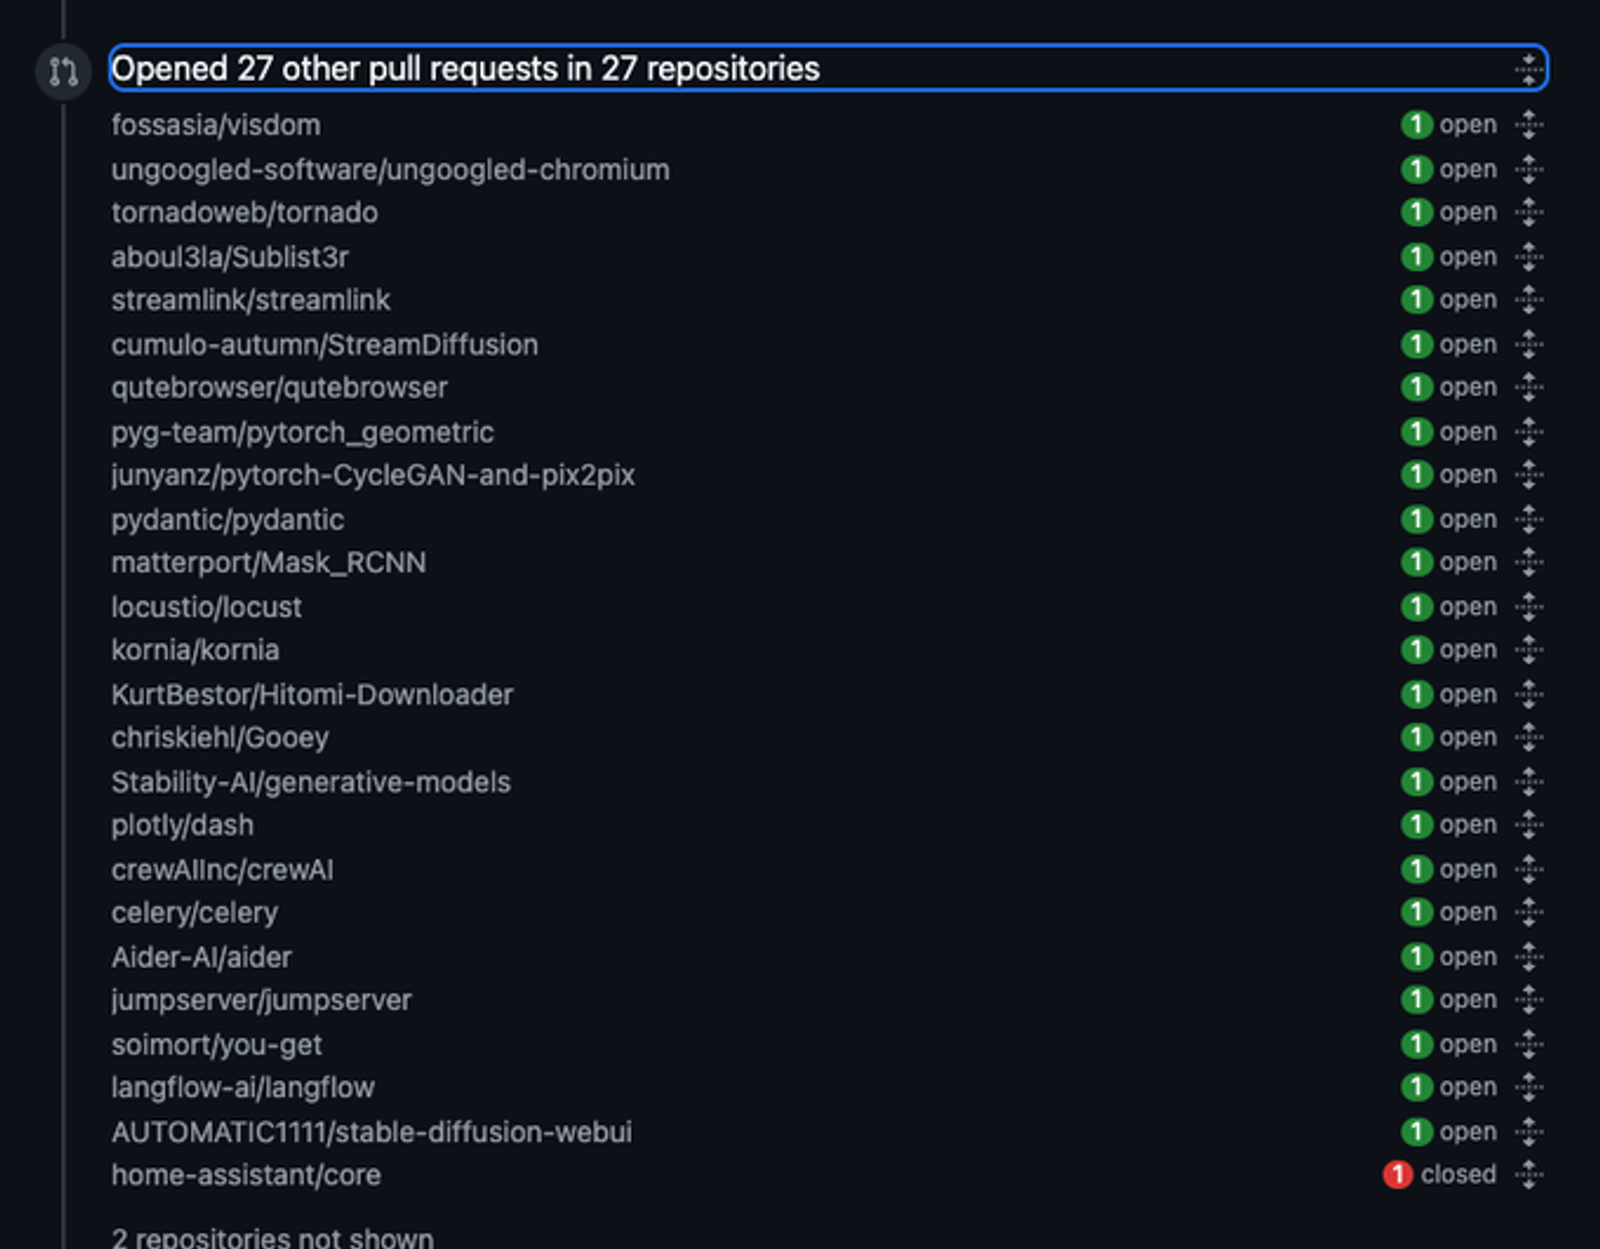Viewport: 1600px width, 1249px height.
Task: Expand the qutebrowser row toggle
Action: click(1528, 387)
